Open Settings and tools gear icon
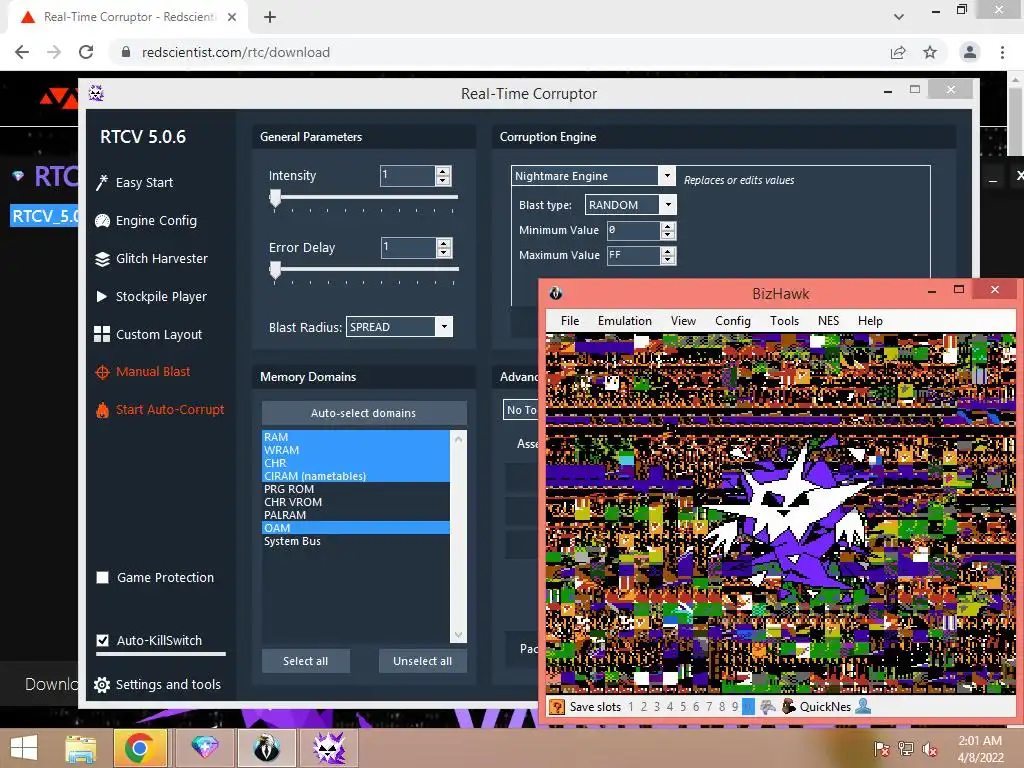This screenshot has height=768, width=1024. (x=102, y=684)
